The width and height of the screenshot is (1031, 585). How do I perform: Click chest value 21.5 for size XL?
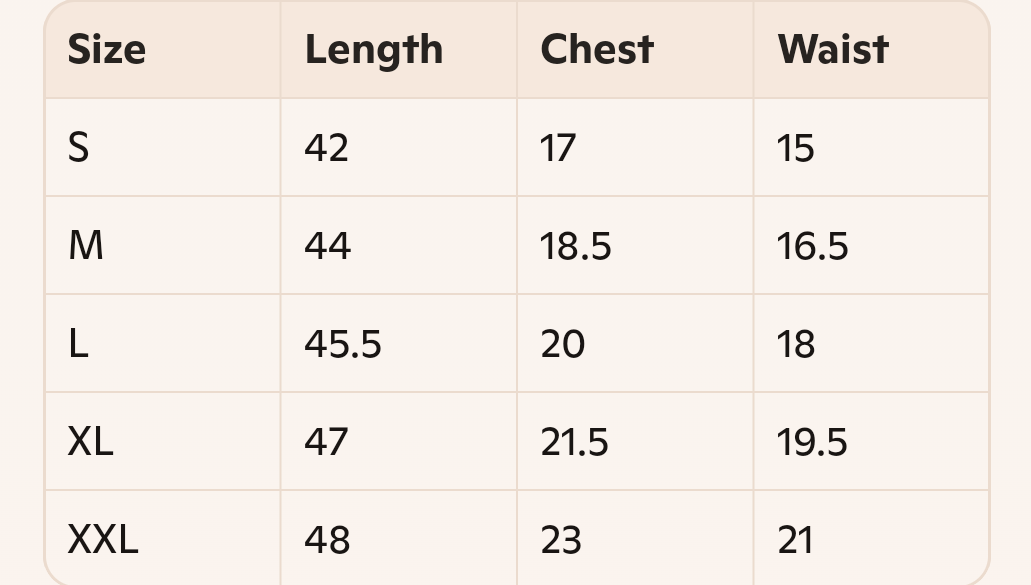(574, 442)
